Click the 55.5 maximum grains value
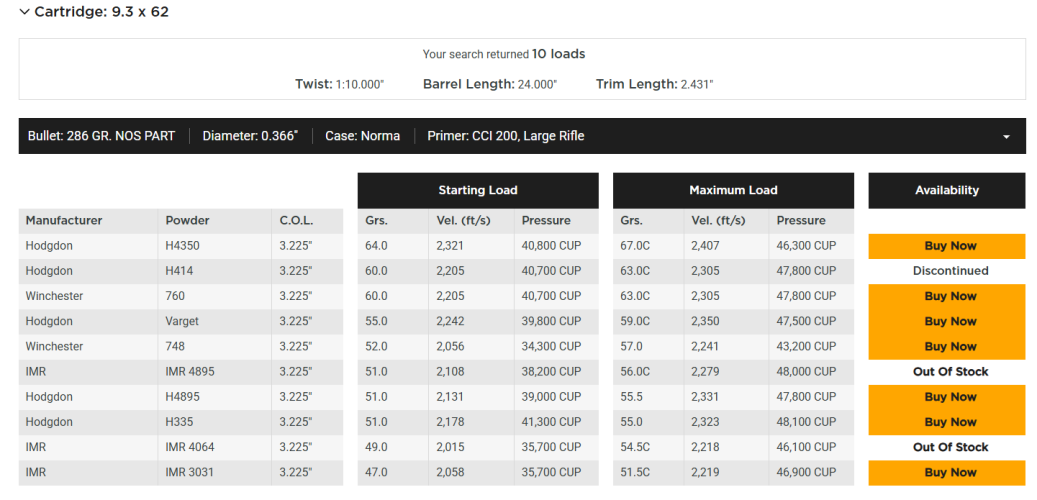This screenshot has width=1037, height=500. [x=632, y=397]
